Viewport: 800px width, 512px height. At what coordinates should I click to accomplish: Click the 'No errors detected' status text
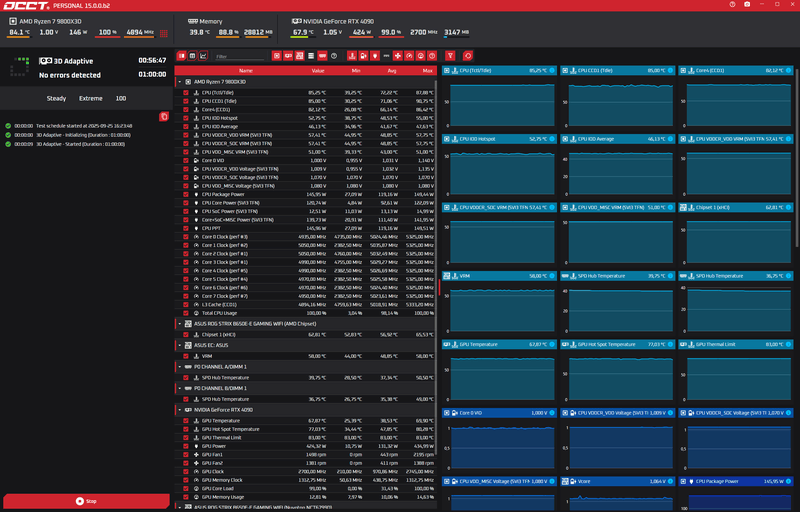click(70, 75)
